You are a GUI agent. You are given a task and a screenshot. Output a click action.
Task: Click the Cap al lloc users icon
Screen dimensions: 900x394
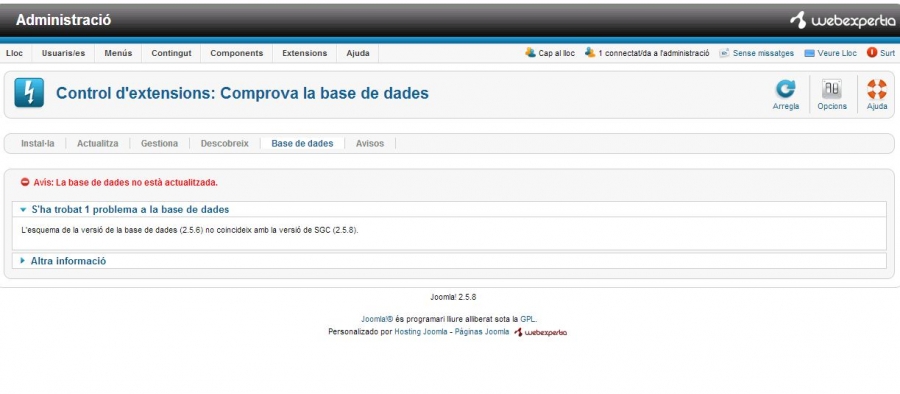[530, 52]
